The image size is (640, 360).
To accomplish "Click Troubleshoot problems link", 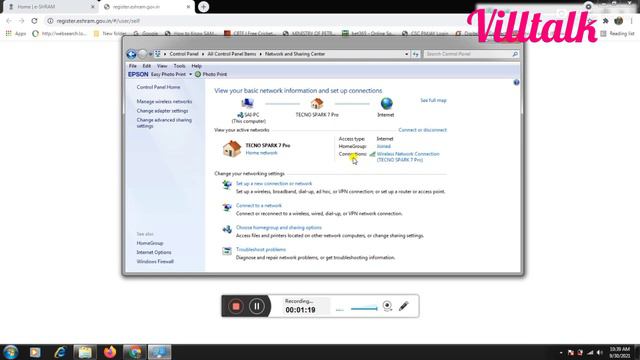I will [x=261, y=249].
